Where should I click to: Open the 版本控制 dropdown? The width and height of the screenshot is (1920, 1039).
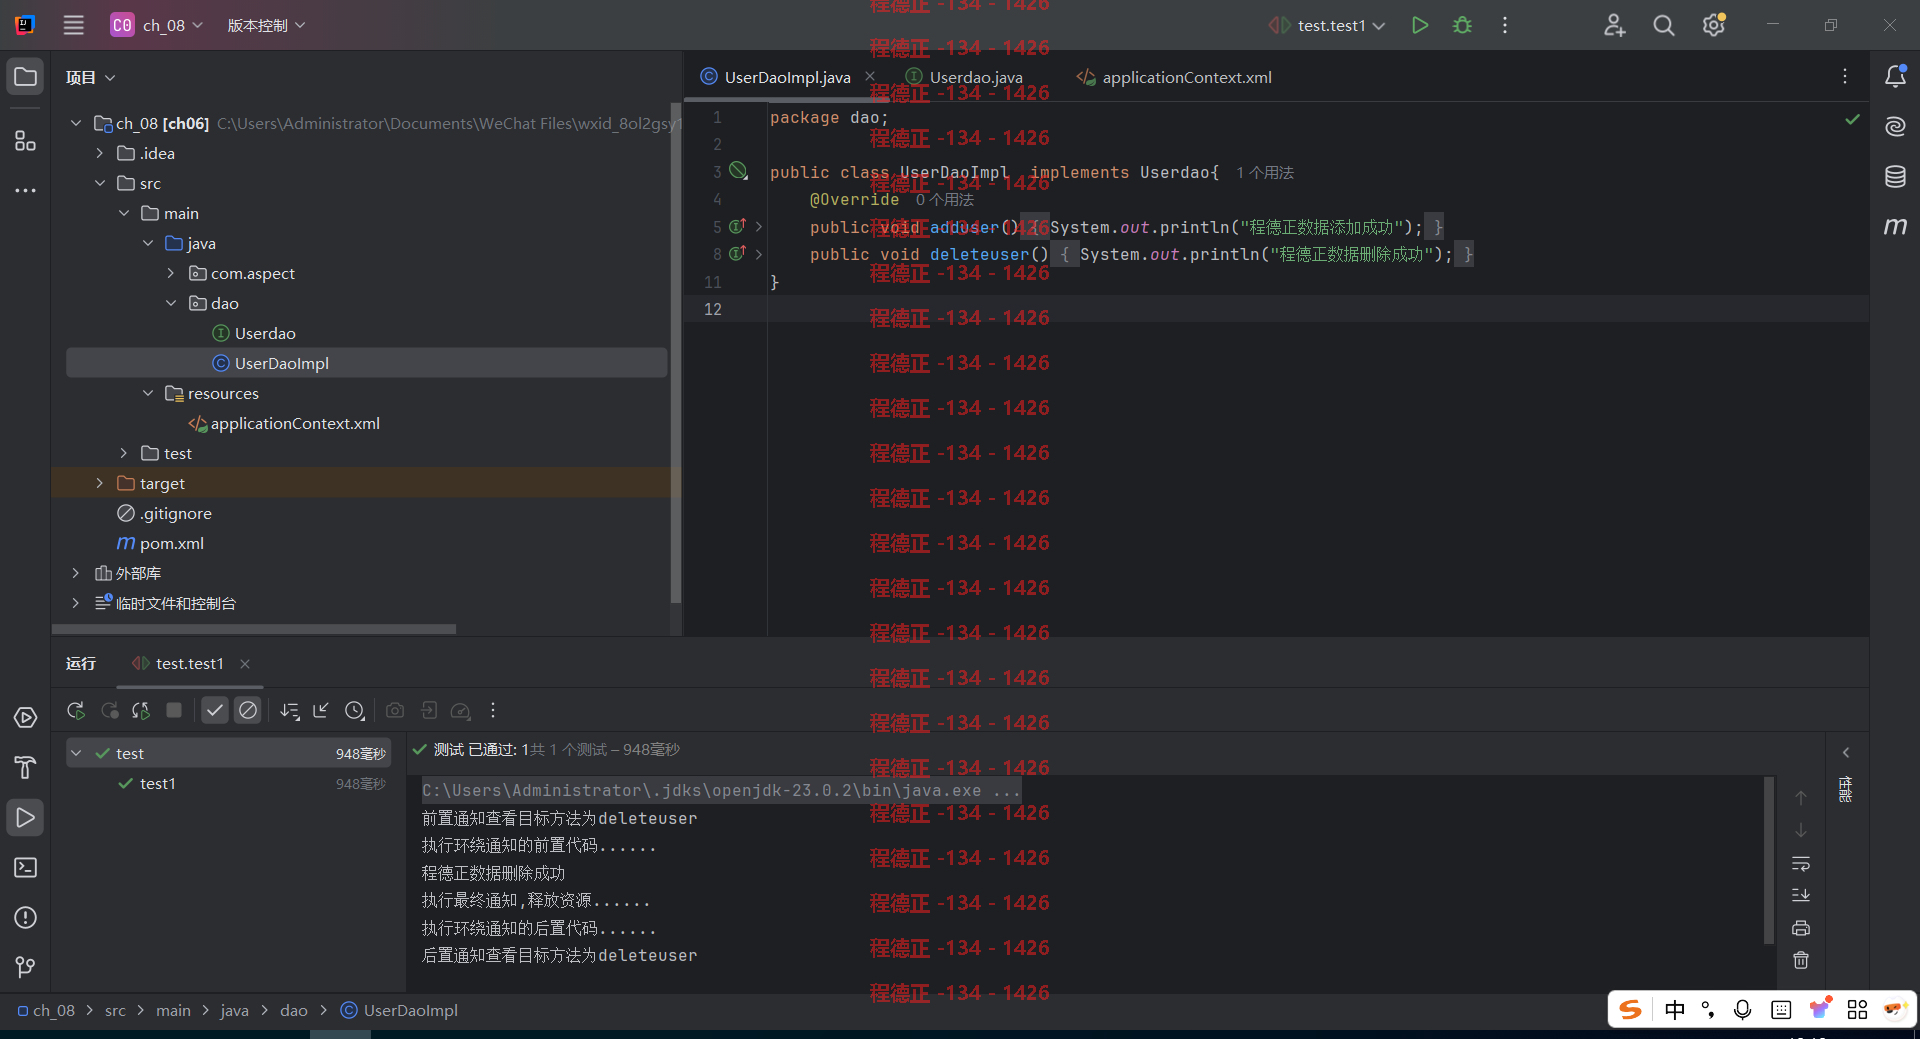click(x=266, y=25)
